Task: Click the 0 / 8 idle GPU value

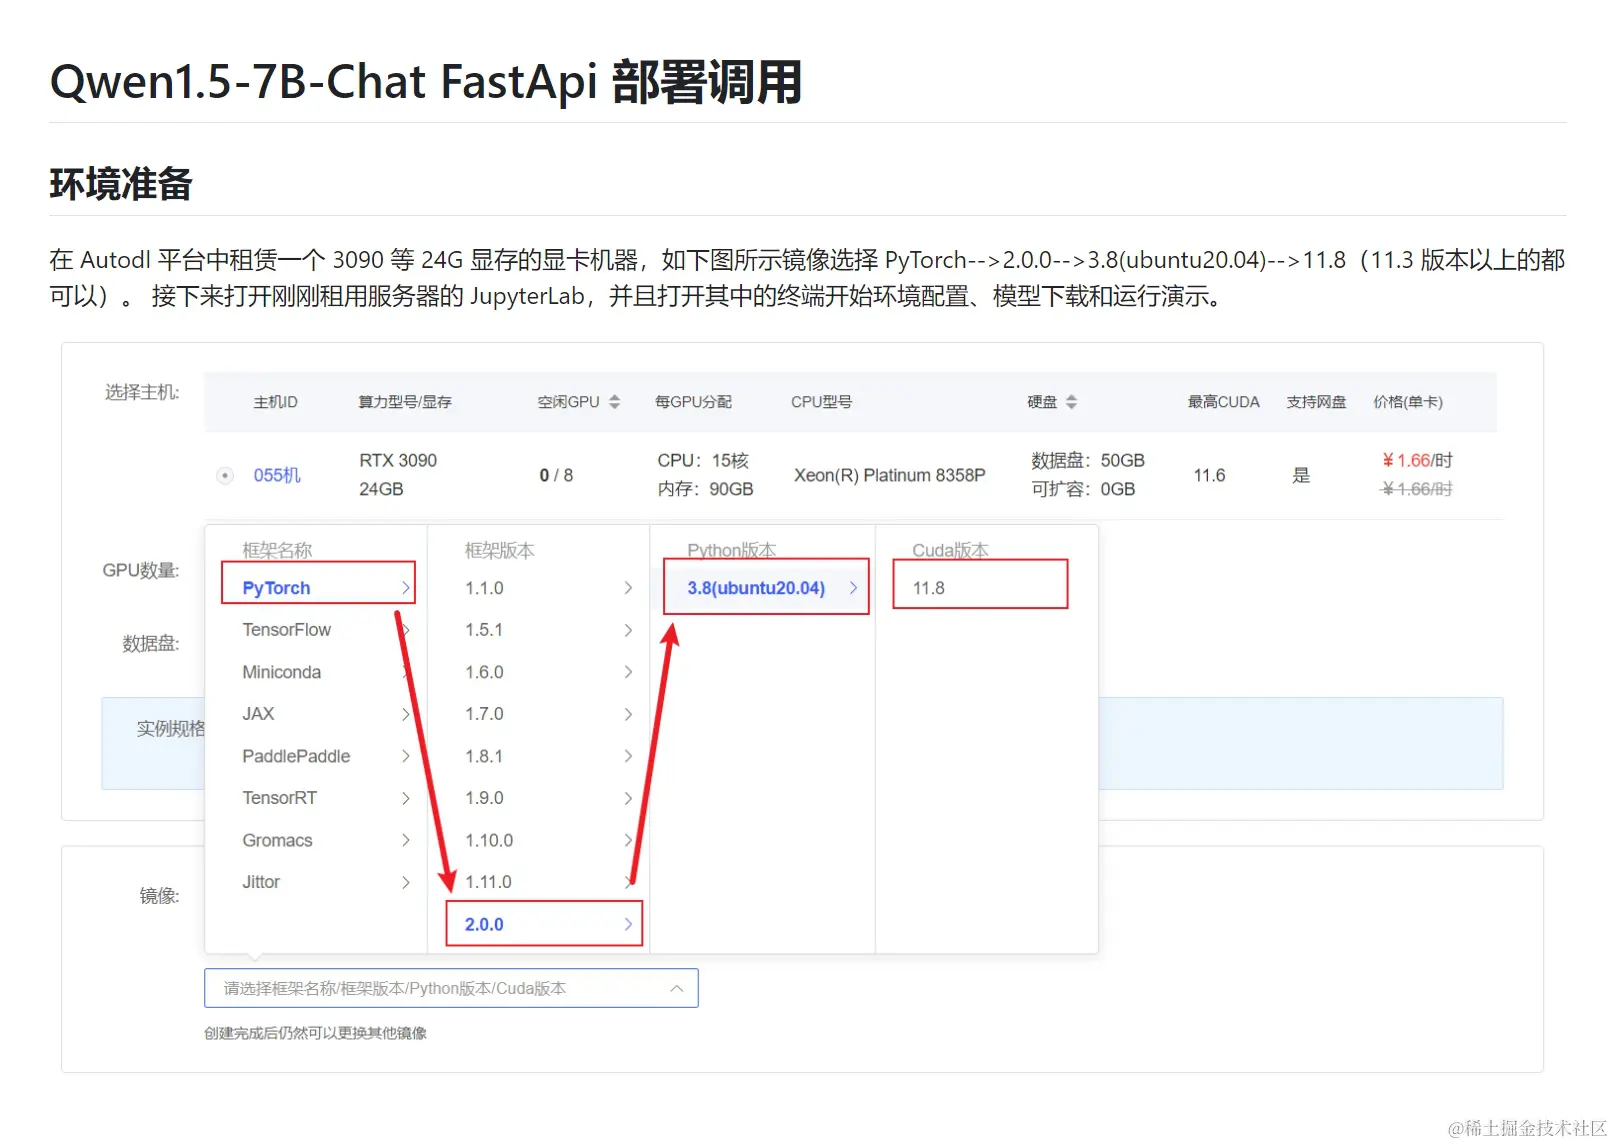Action: [556, 475]
